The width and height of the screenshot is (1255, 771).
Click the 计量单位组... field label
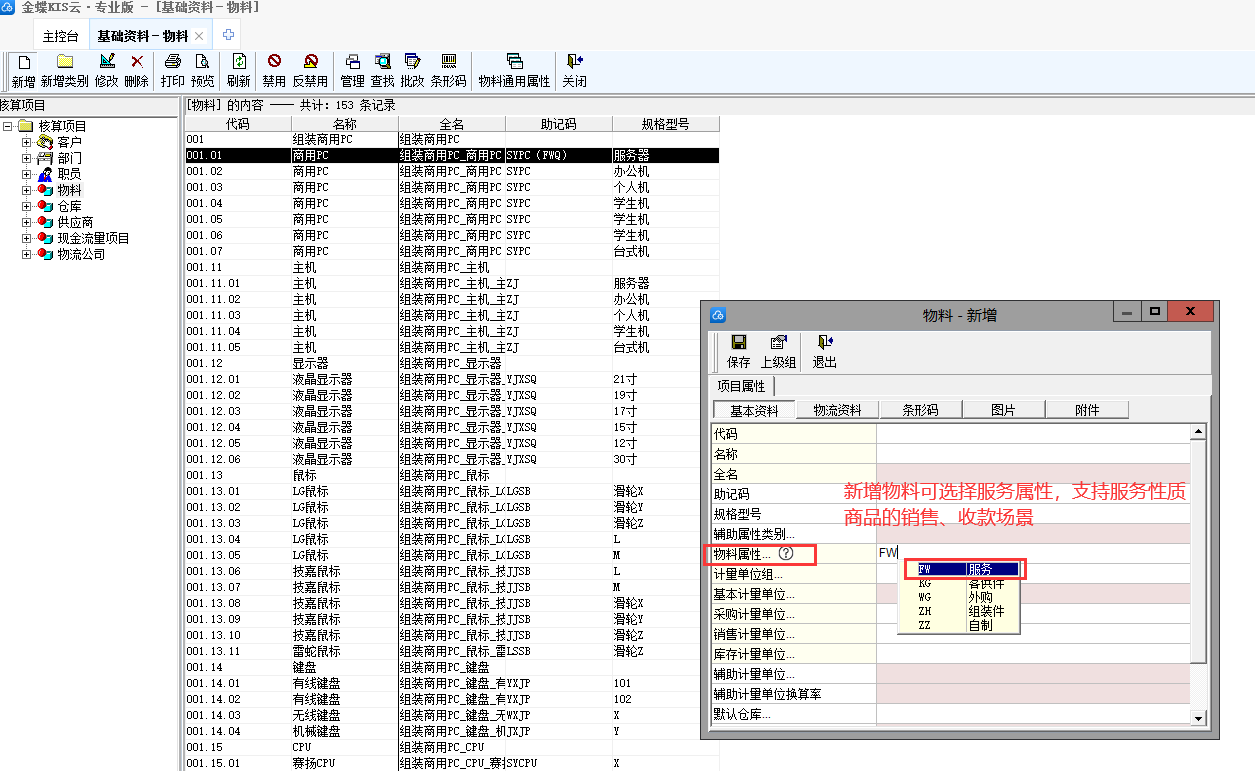(748, 574)
